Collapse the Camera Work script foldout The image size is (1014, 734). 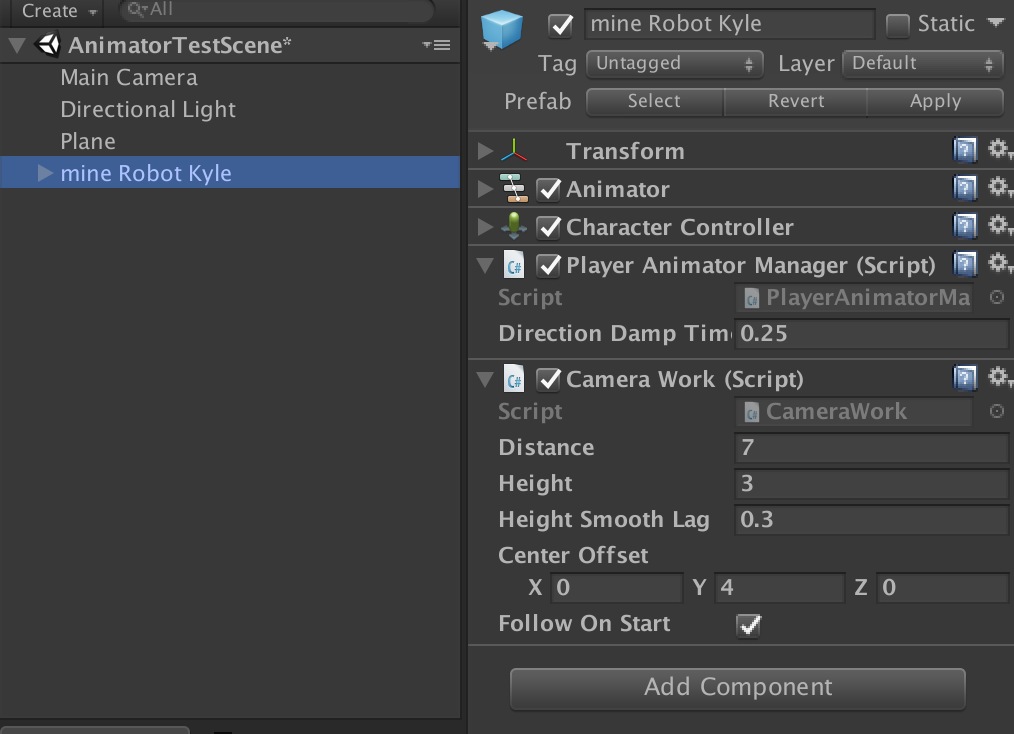coord(485,379)
